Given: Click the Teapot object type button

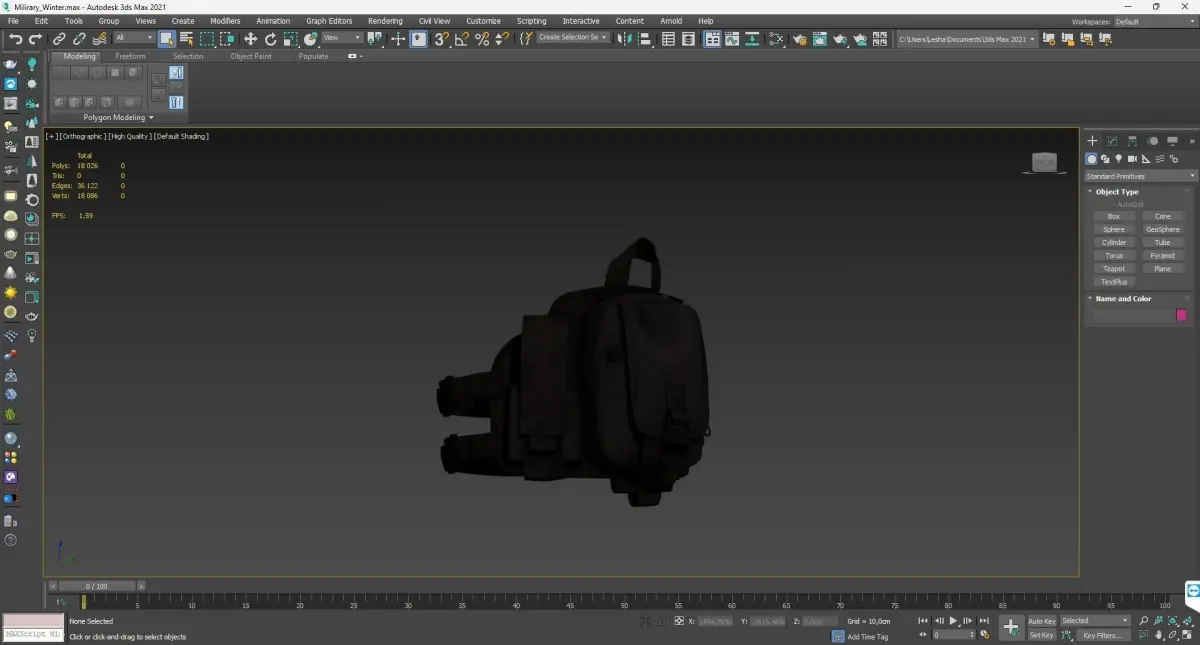Looking at the screenshot, I should click(1114, 269).
